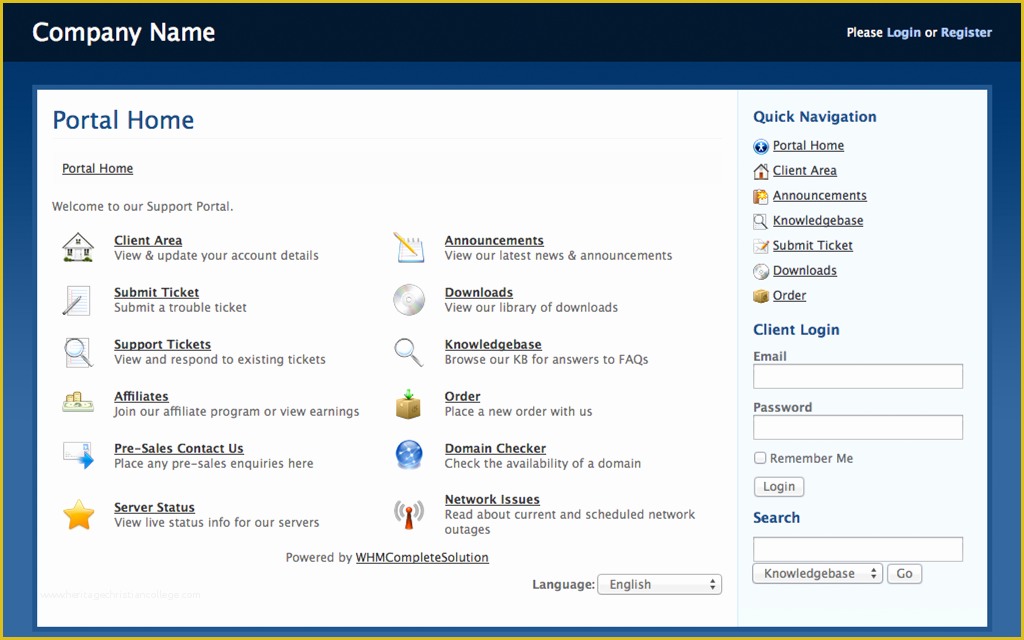Open the Support Tickets link
This screenshot has height=640, width=1024.
click(163, 344)
